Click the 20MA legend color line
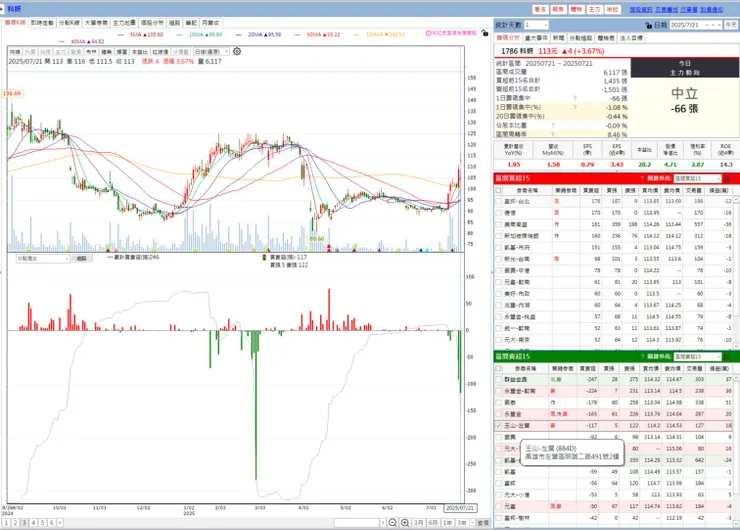This screenshot has width=740, height=530. 239,35
